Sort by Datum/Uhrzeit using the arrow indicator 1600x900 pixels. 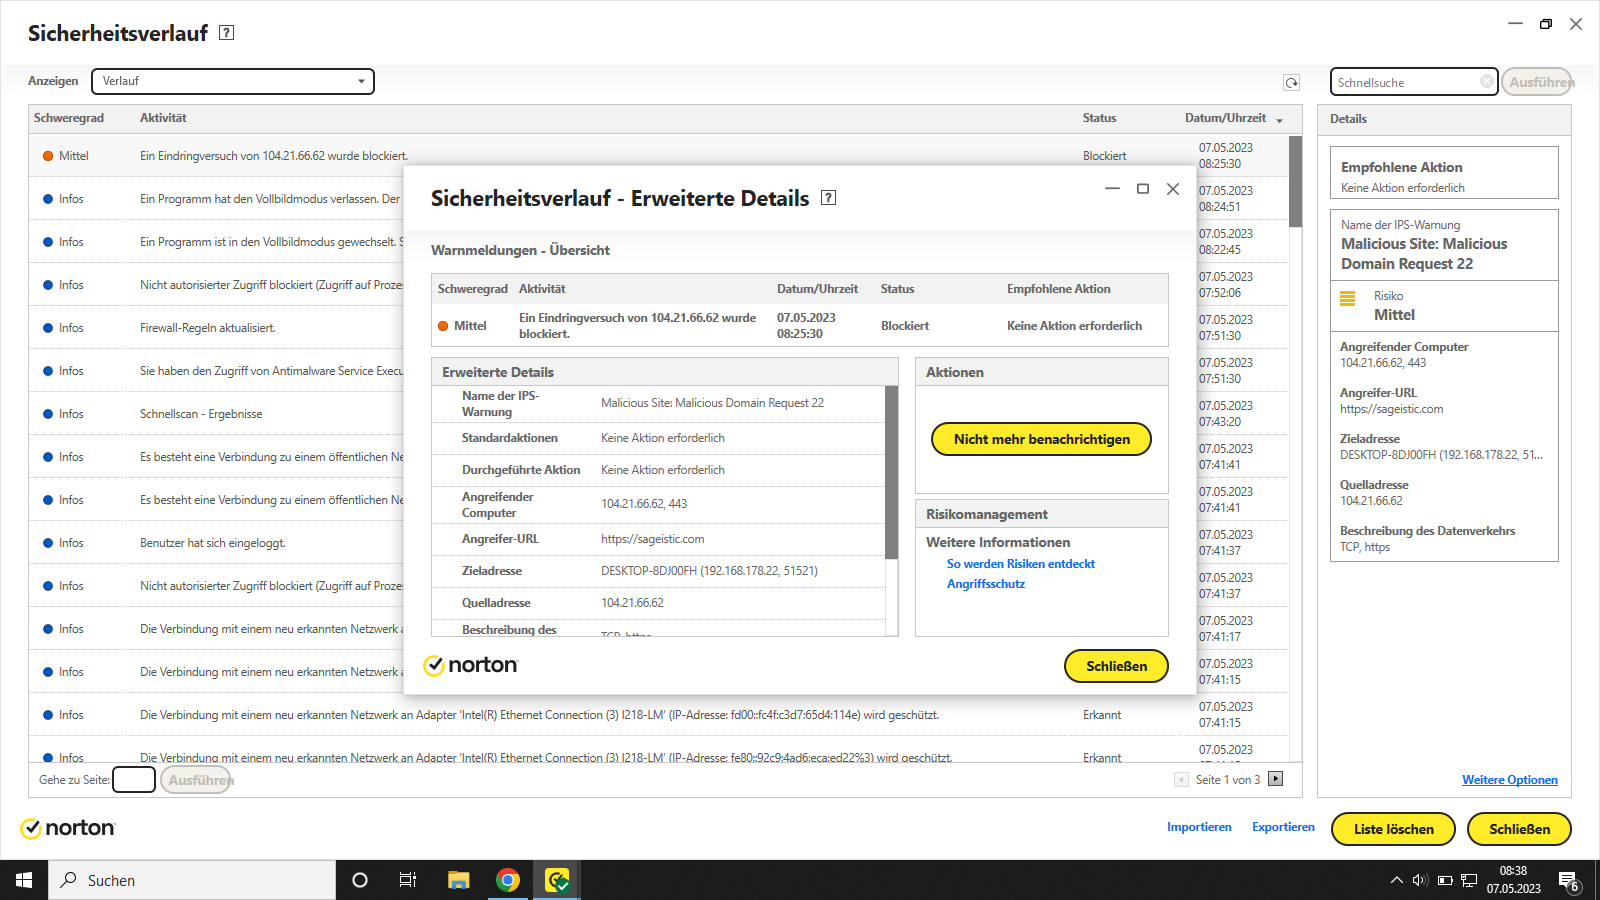click(x=1279, y=120)
